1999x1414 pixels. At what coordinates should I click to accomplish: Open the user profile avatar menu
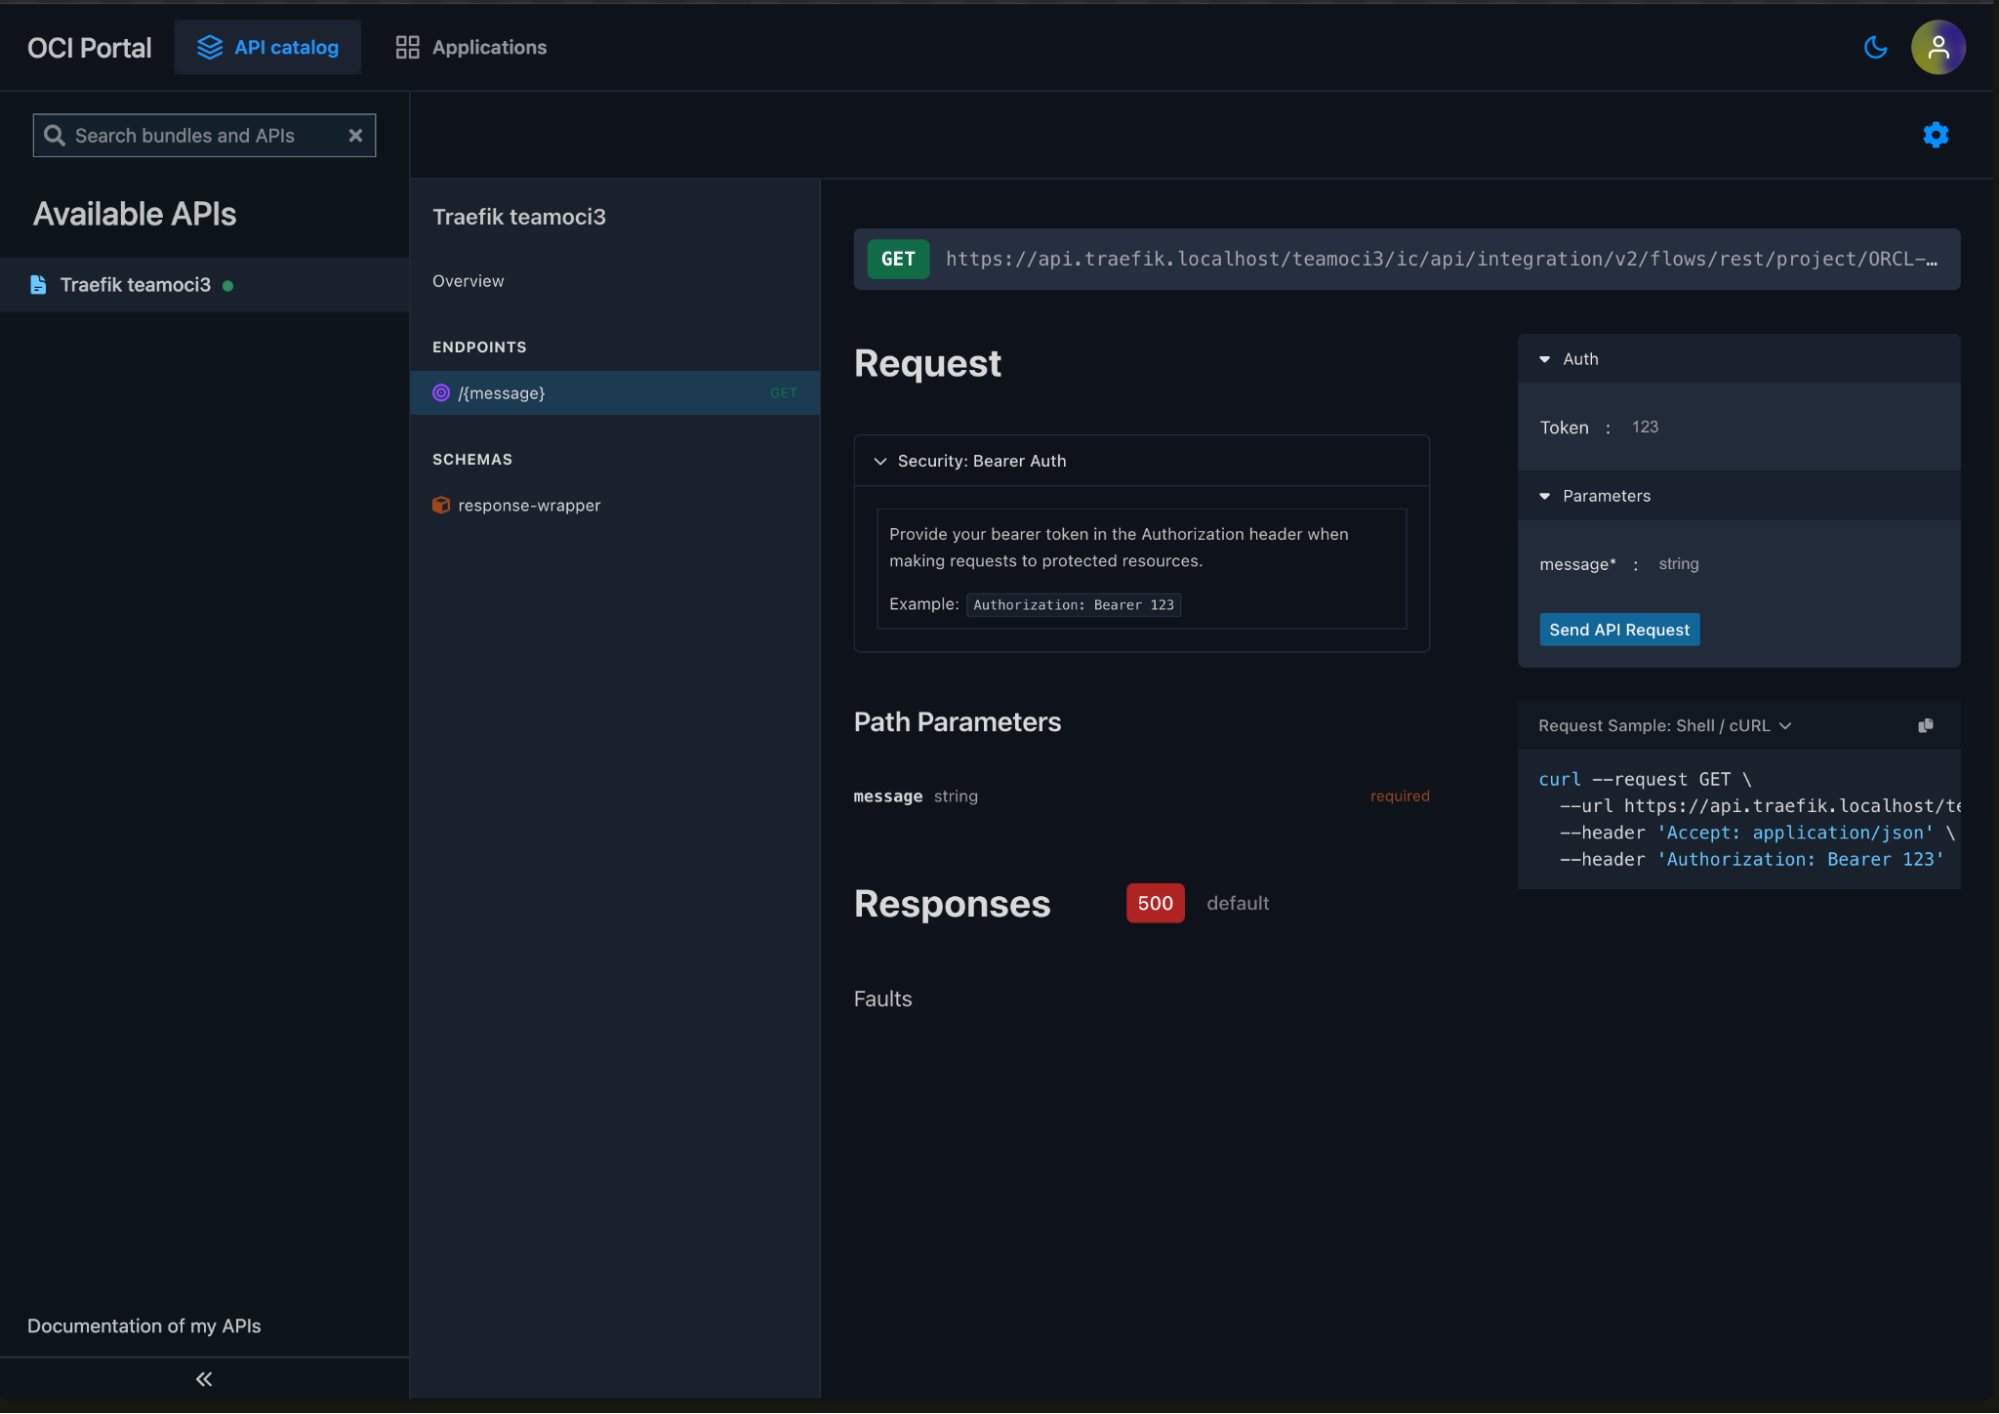[x=1937, y=47]
